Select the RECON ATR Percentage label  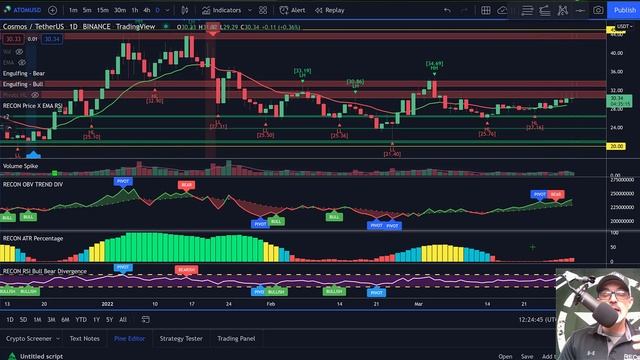[33, 238]
